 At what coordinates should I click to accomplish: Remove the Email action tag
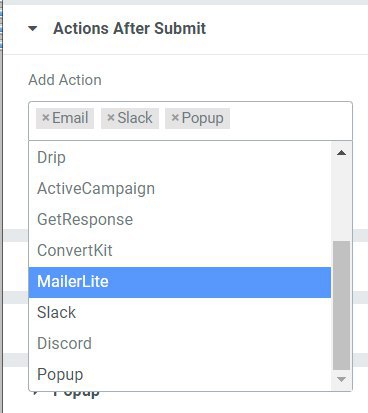(x=46, y=118)
